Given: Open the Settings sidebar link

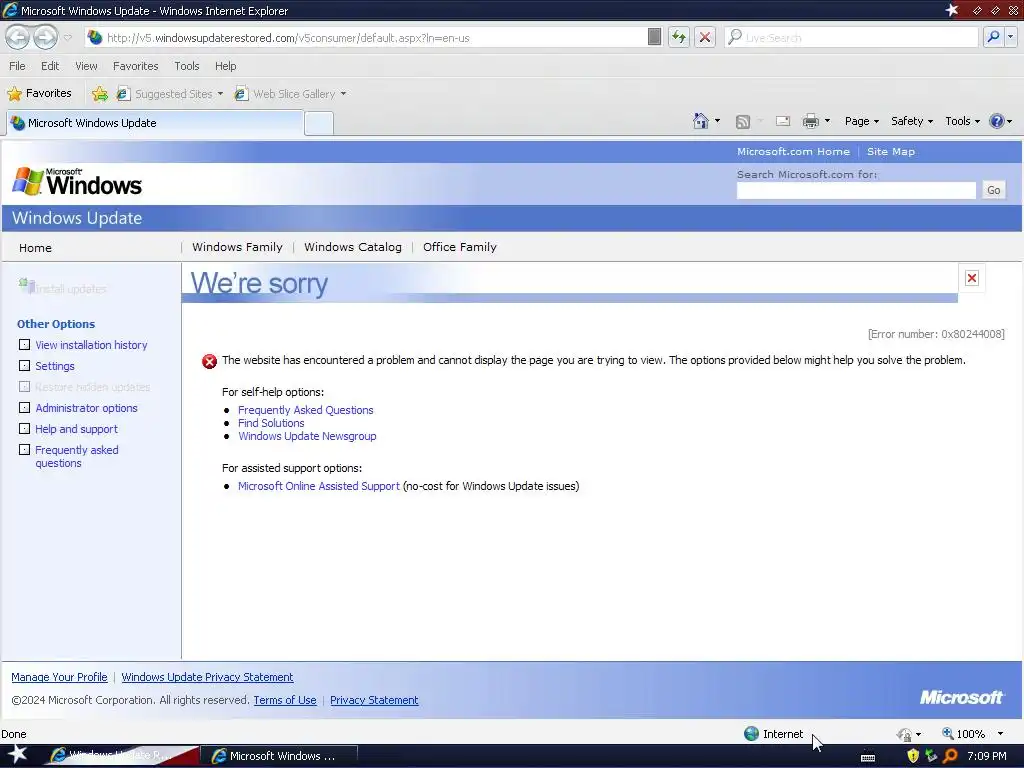Looking at the screenshot, I should point(55,366).
